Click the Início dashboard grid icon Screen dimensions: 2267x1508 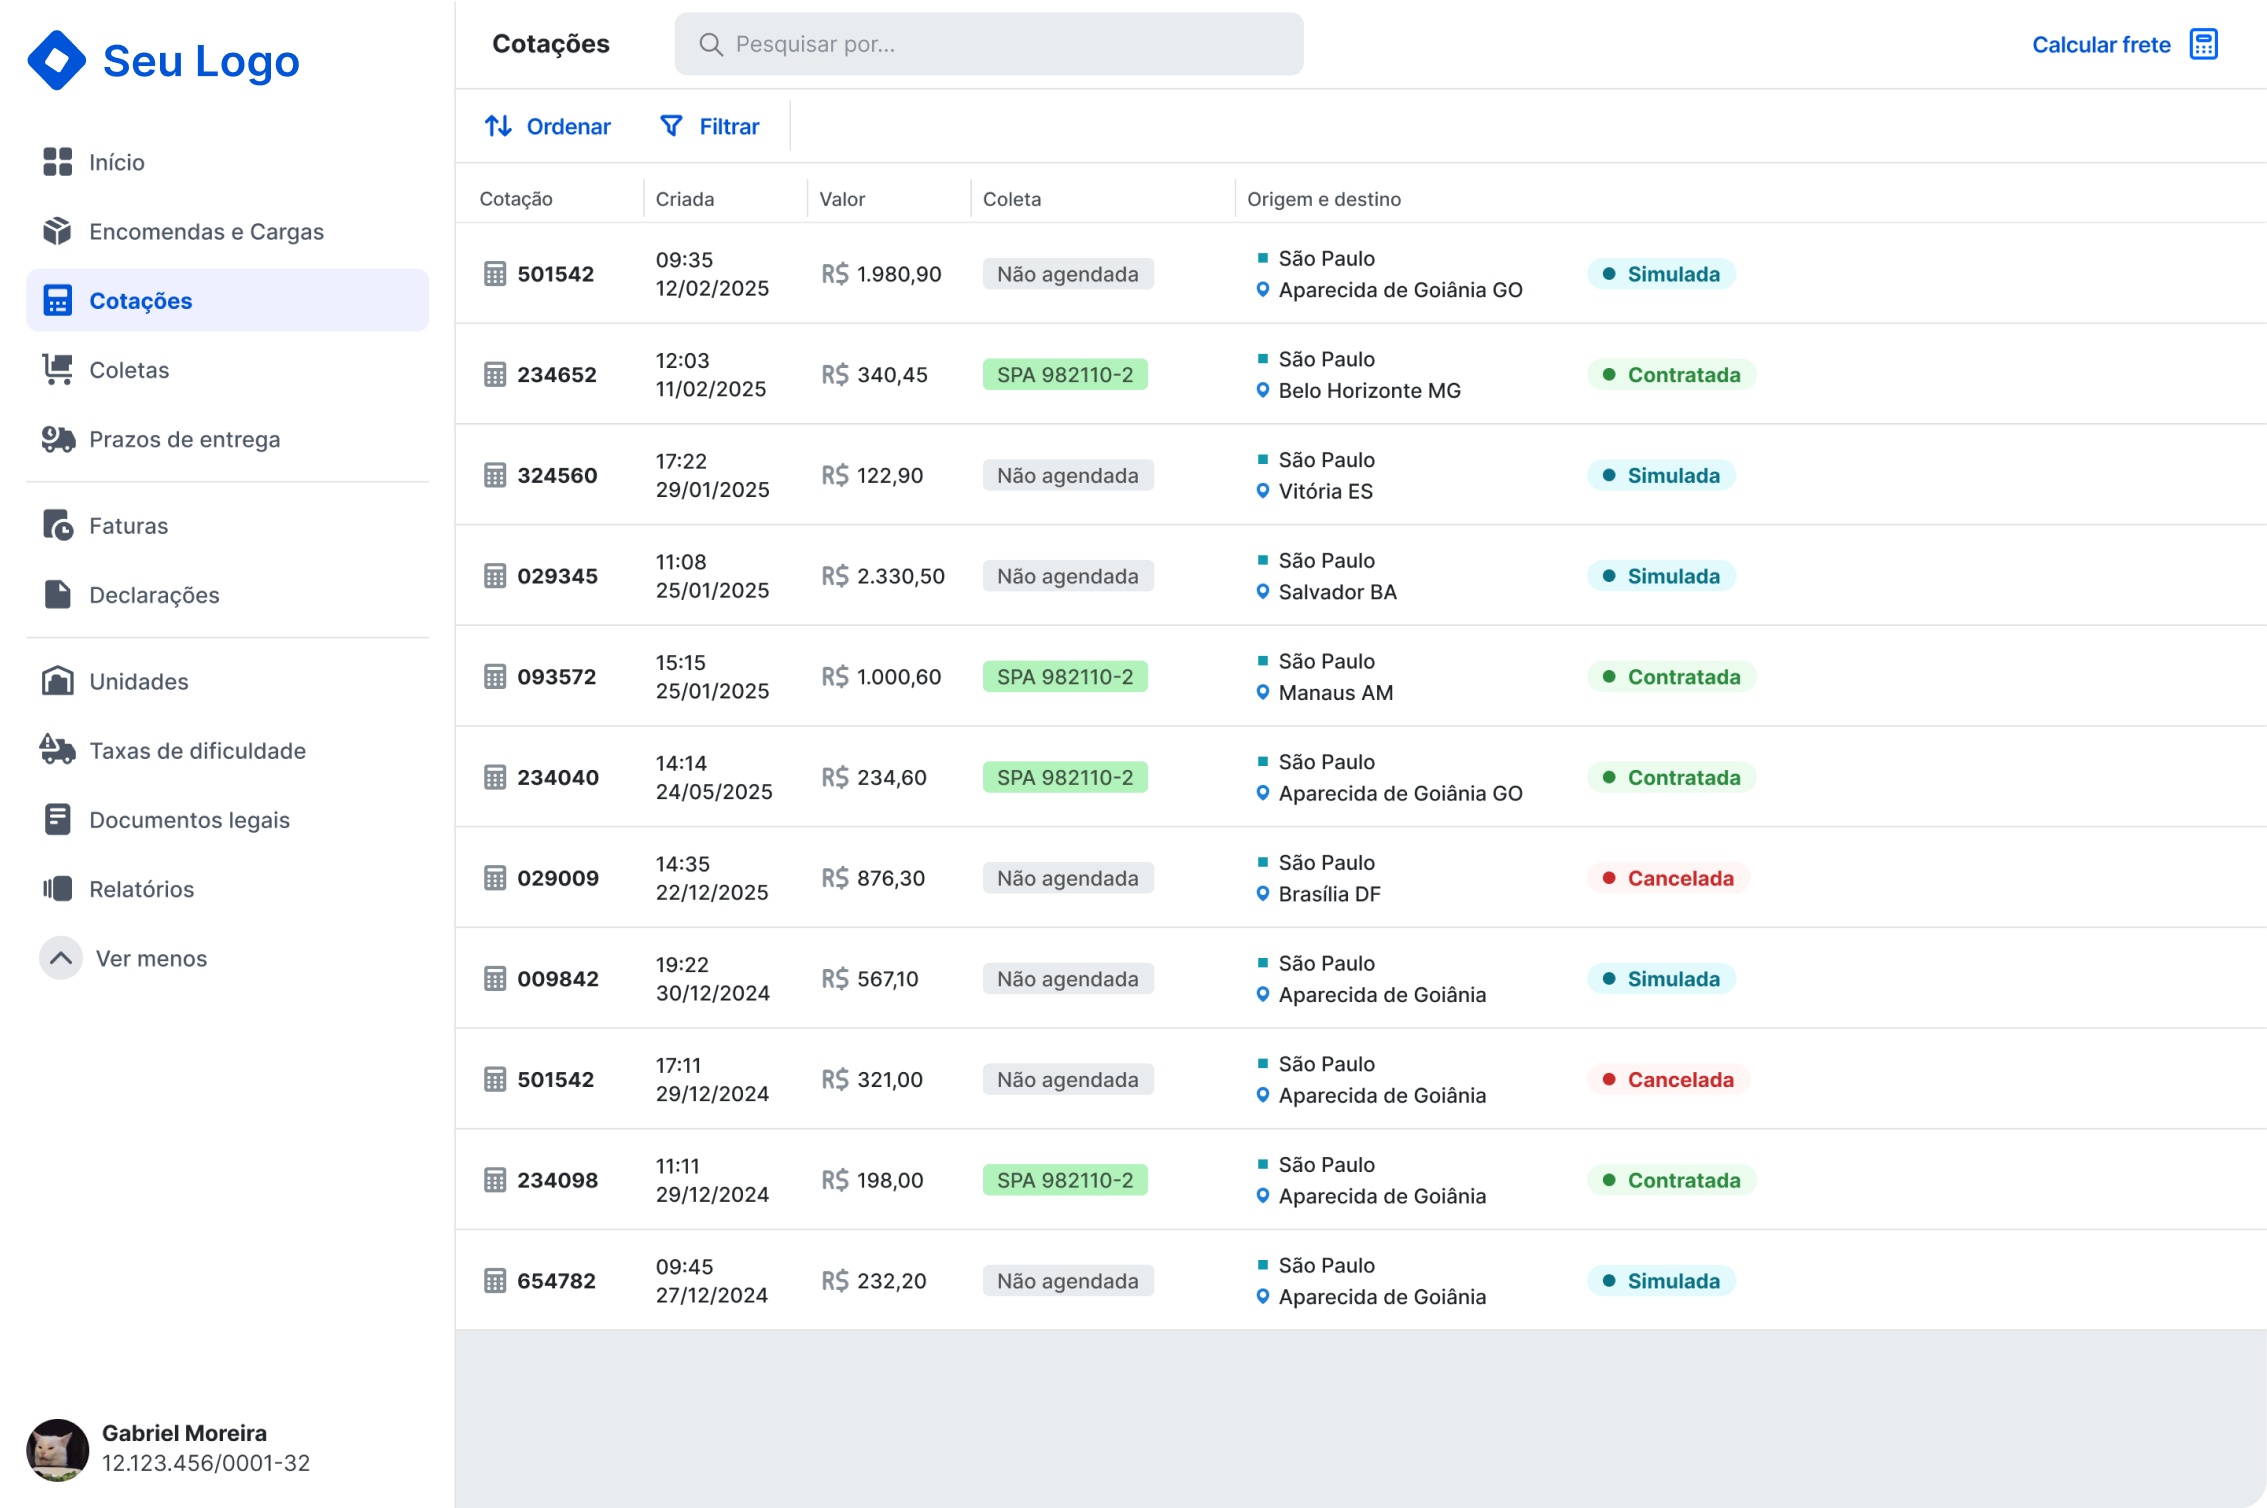(58, 162)
